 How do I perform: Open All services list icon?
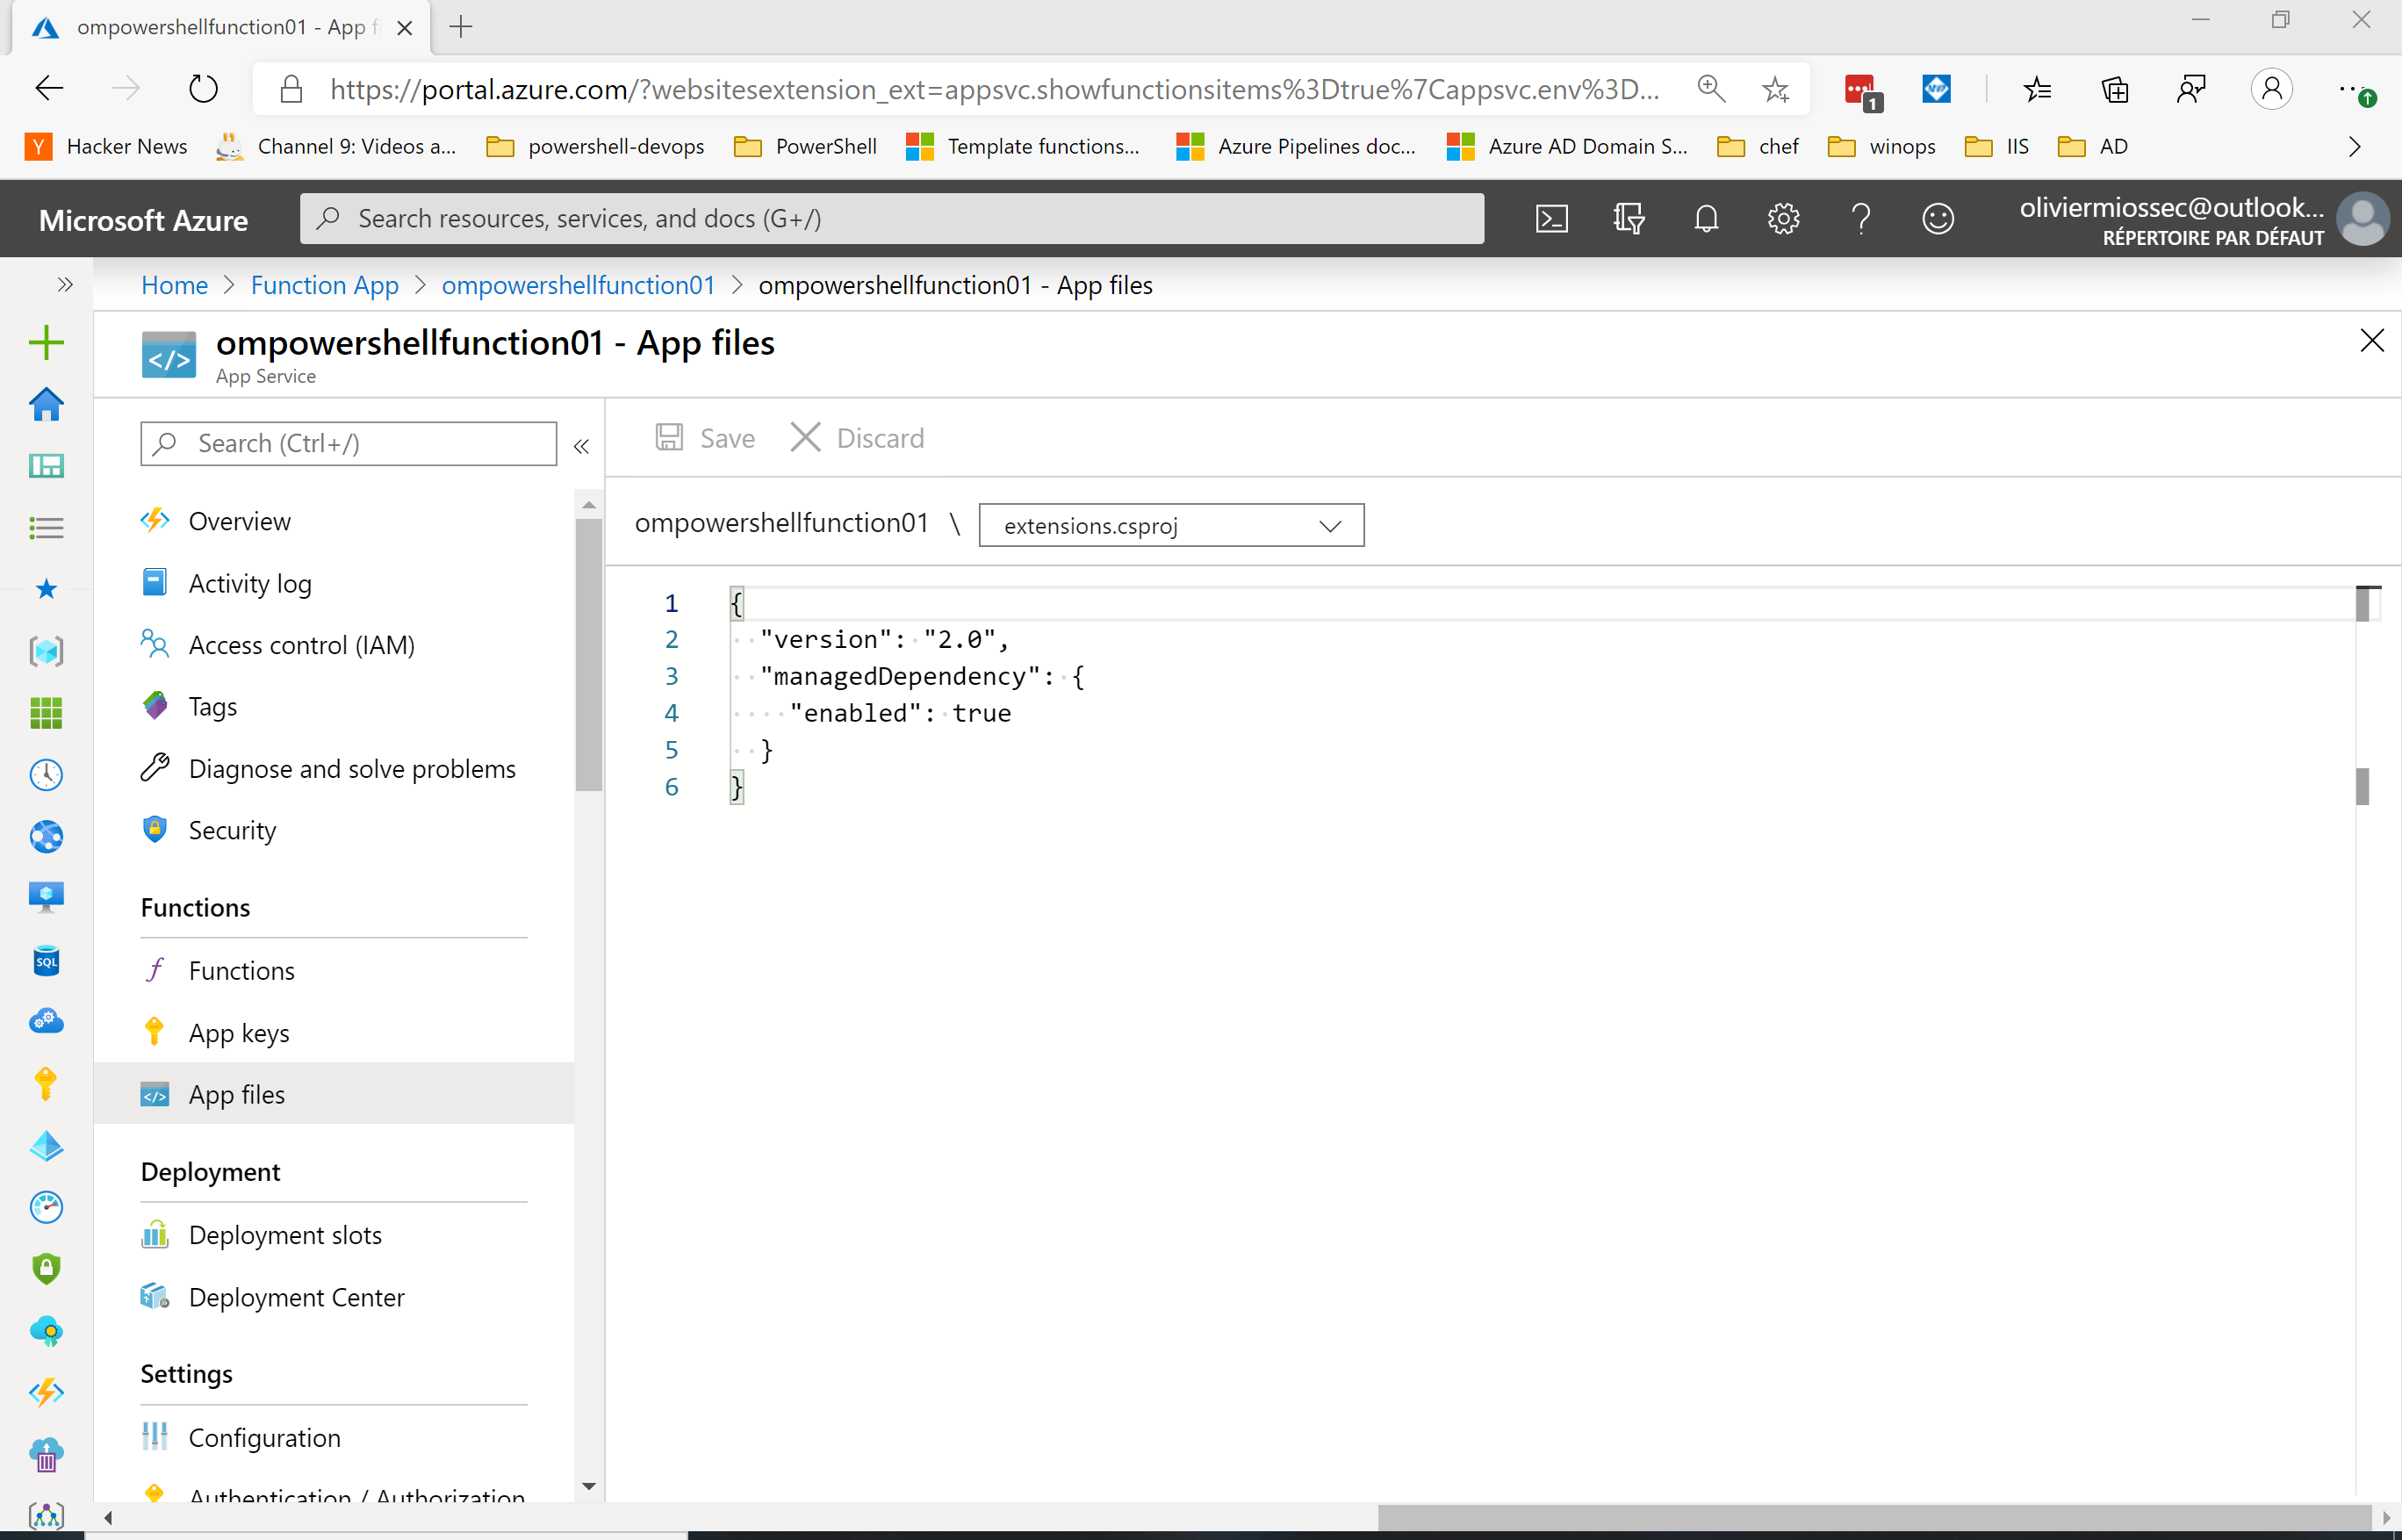tap(46, 528)
